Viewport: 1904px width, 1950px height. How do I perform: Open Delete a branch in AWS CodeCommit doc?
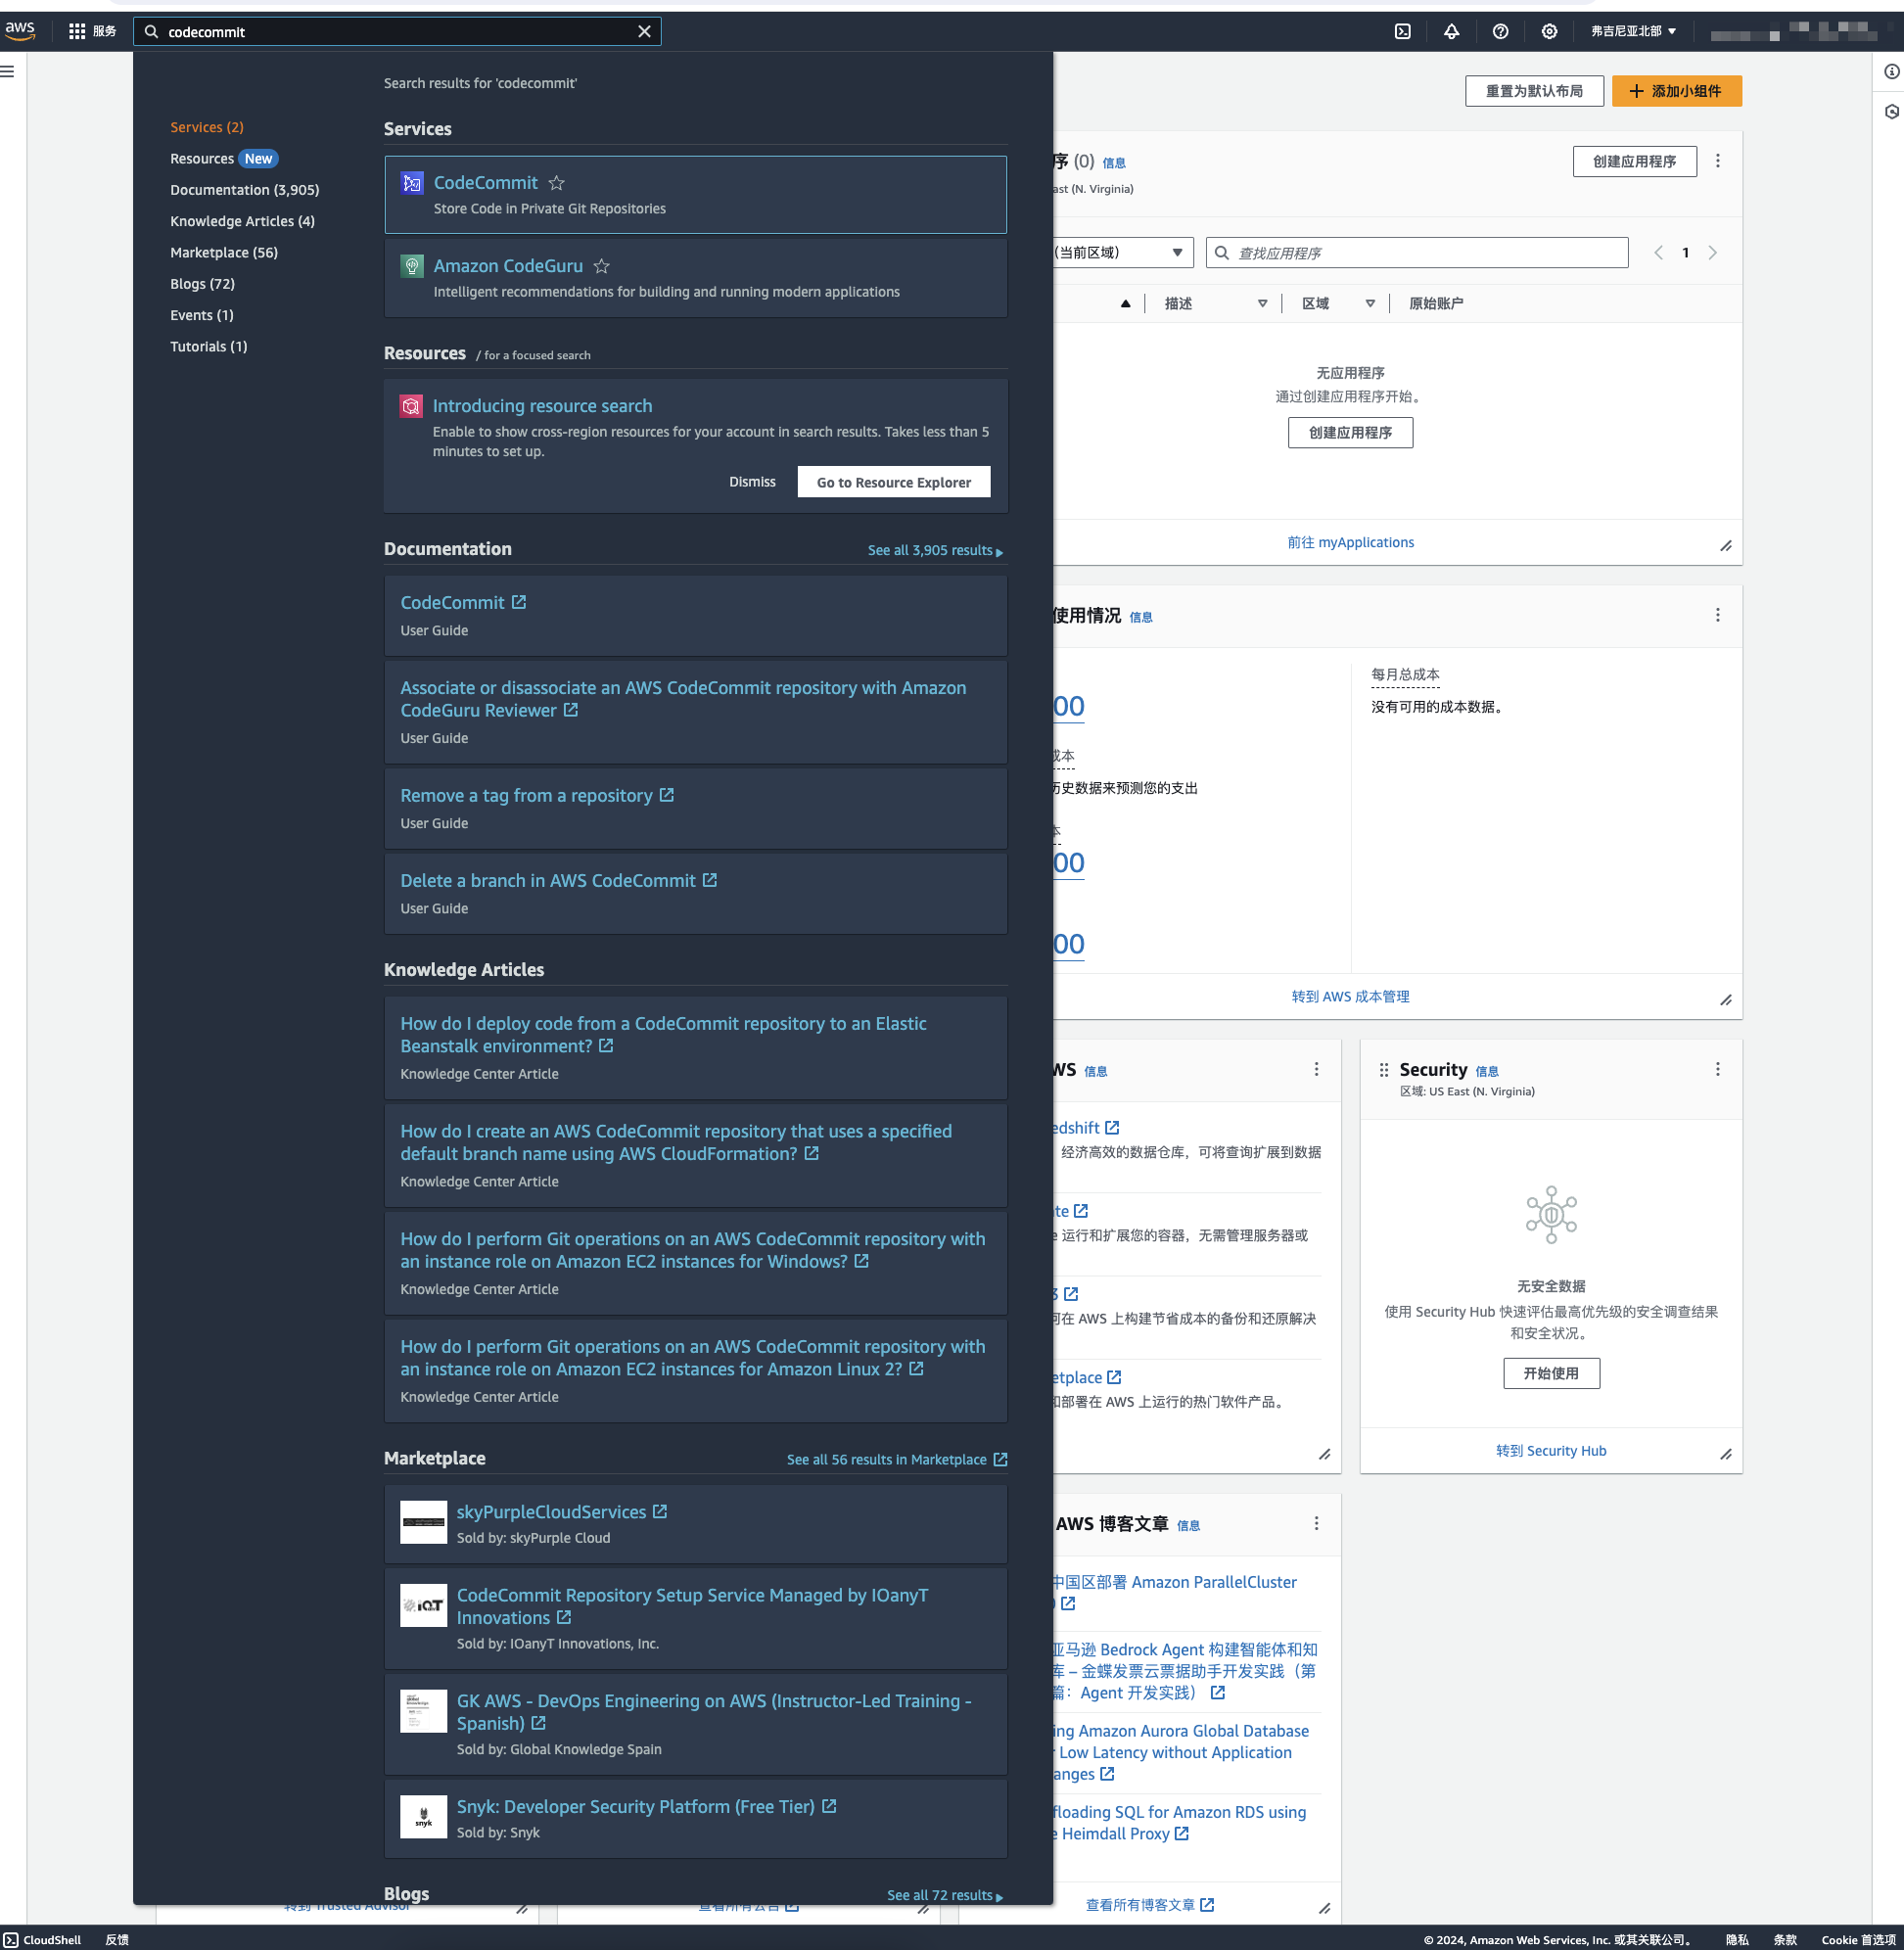tap(558, 881)
